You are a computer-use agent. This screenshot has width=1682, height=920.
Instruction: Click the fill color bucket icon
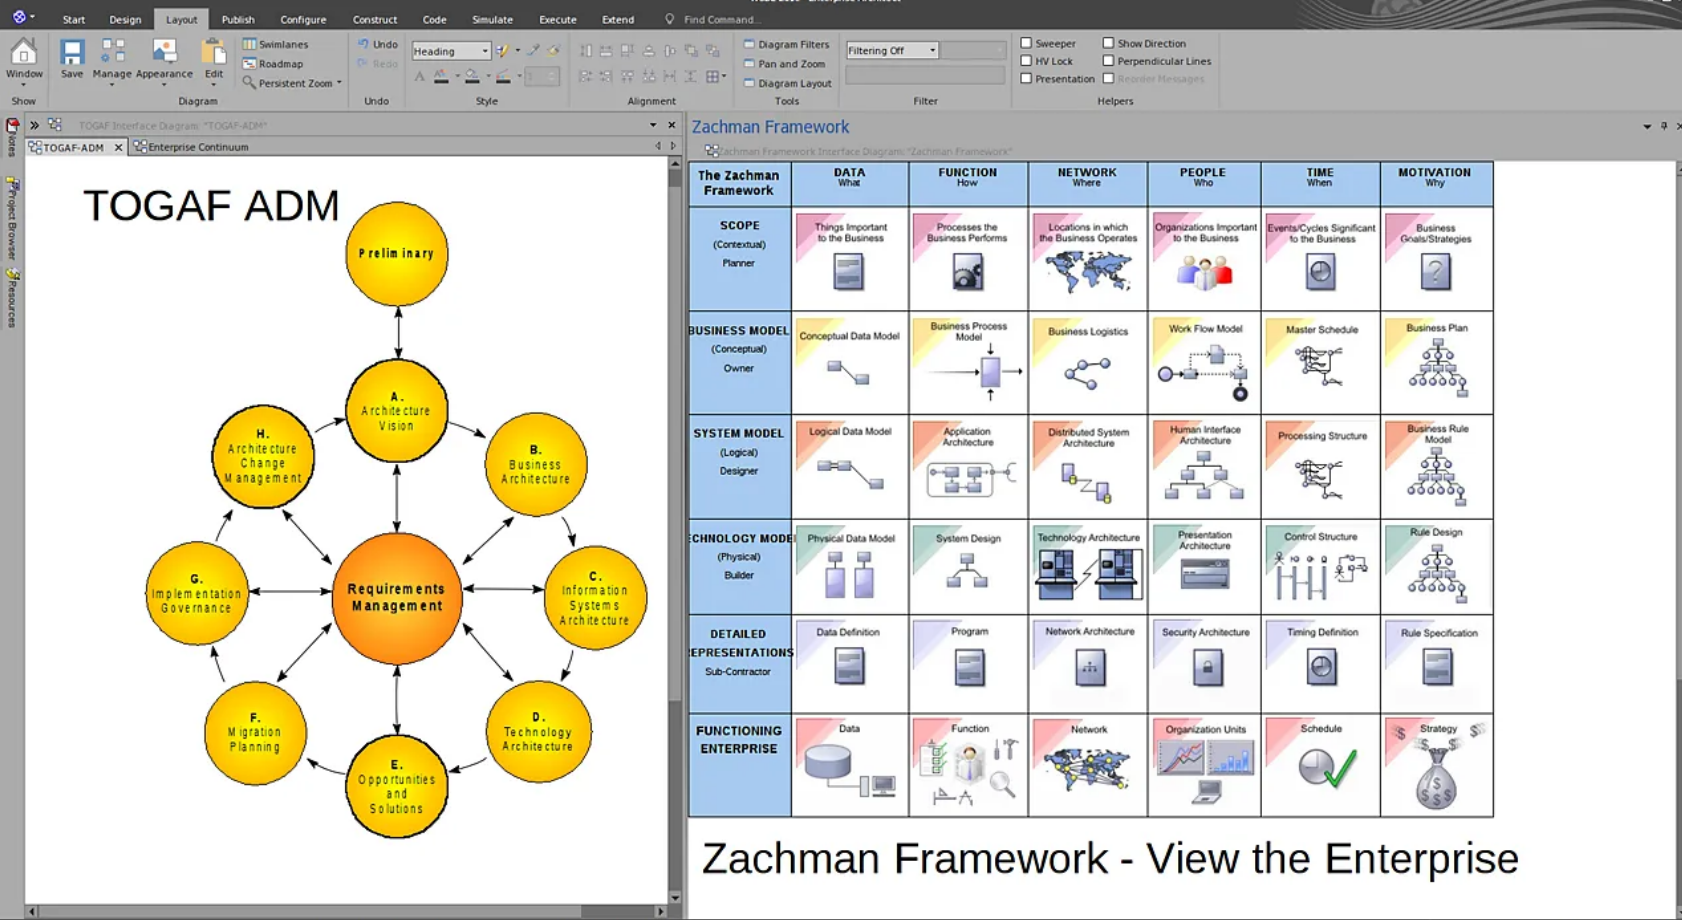click(x=472, y=76)
